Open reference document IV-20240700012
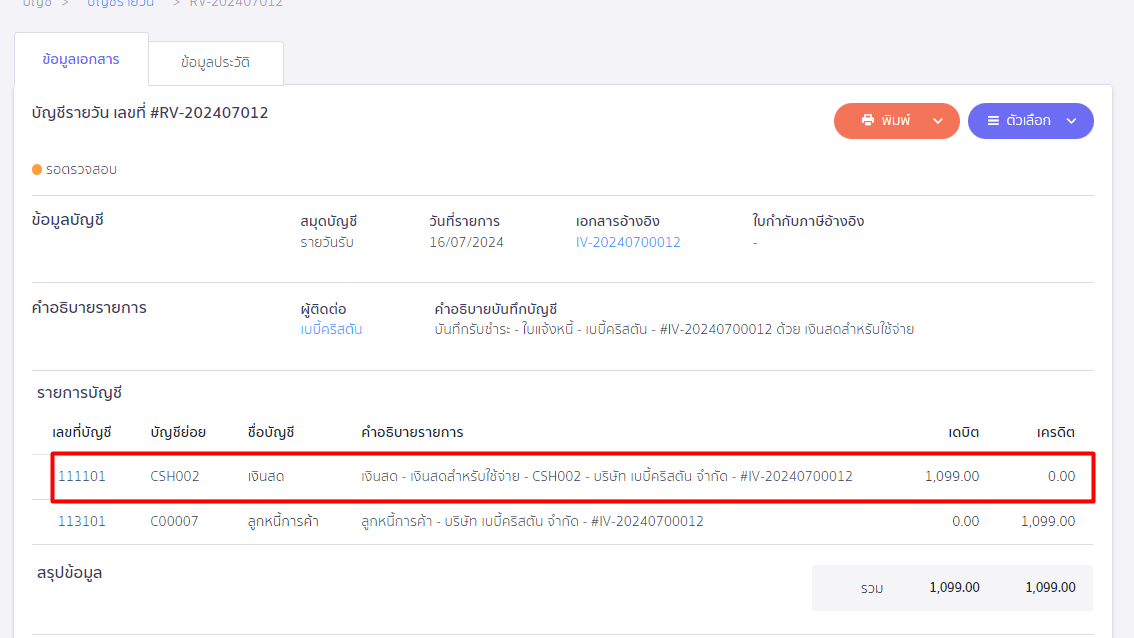 click(x=628, y=241)
